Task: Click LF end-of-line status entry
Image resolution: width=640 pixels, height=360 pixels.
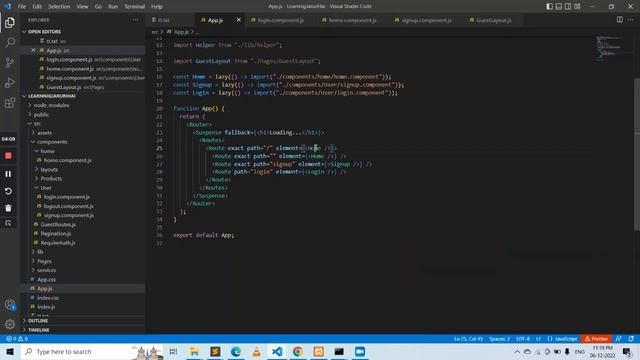Action: (538, 339)
